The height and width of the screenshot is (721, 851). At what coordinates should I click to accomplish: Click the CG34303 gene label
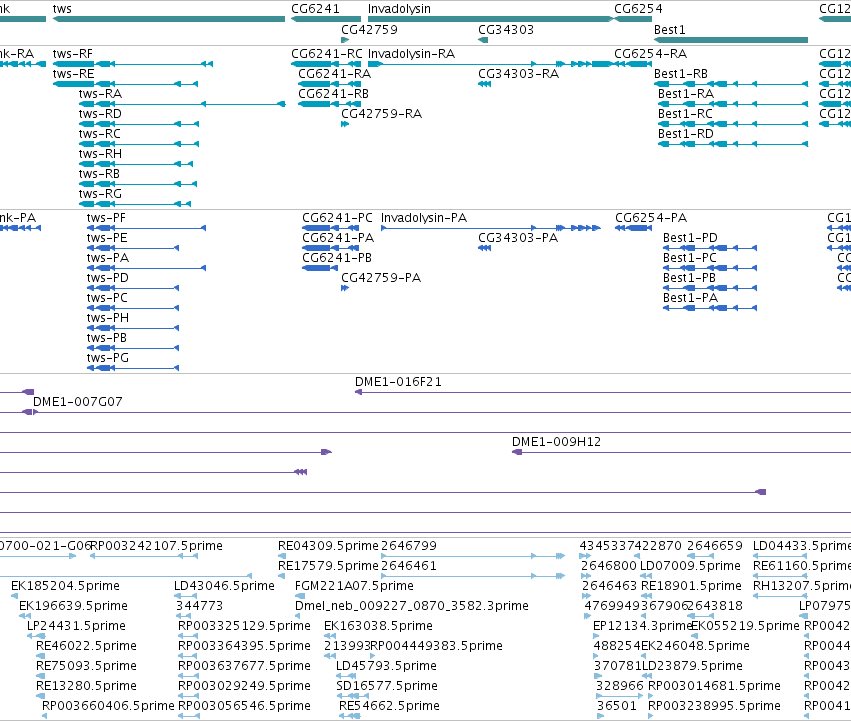(506, 29)
